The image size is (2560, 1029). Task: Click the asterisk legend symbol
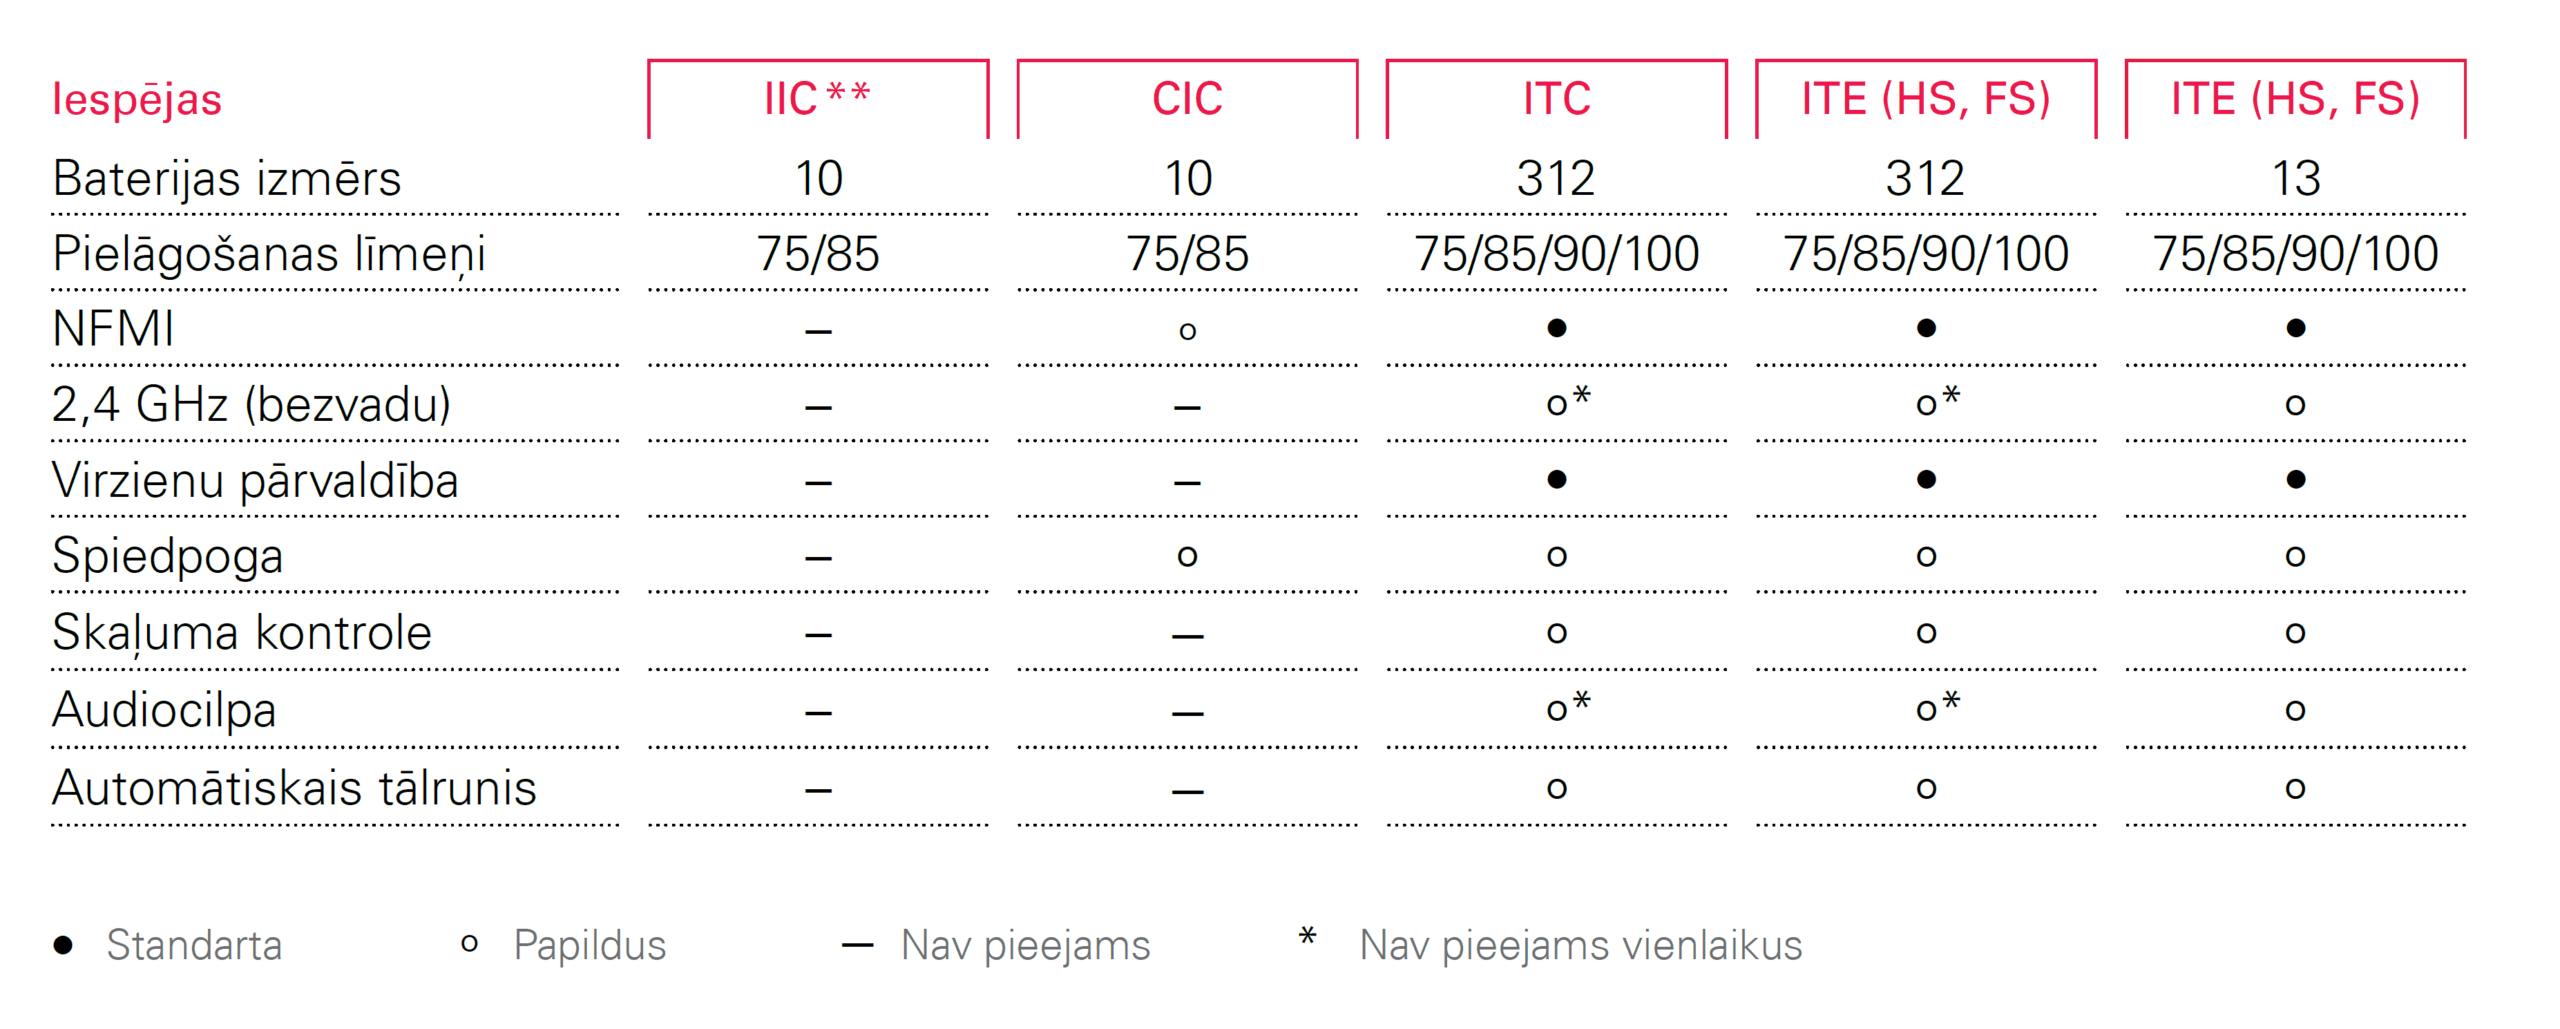1307,936
